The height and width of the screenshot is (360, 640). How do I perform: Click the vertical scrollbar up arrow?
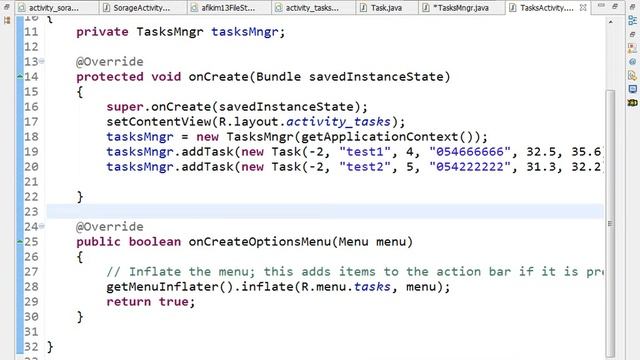tap(610, 22)
